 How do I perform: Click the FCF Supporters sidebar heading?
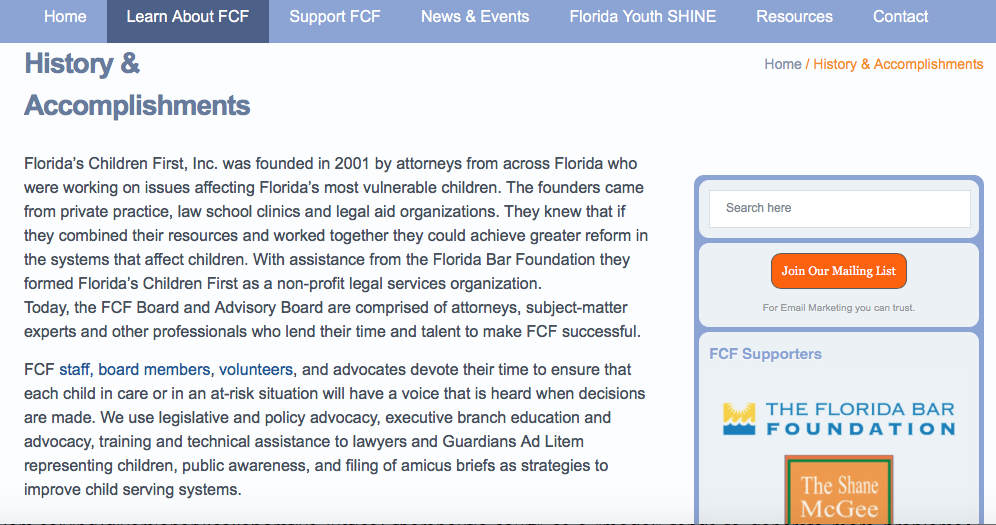[765, 354]
